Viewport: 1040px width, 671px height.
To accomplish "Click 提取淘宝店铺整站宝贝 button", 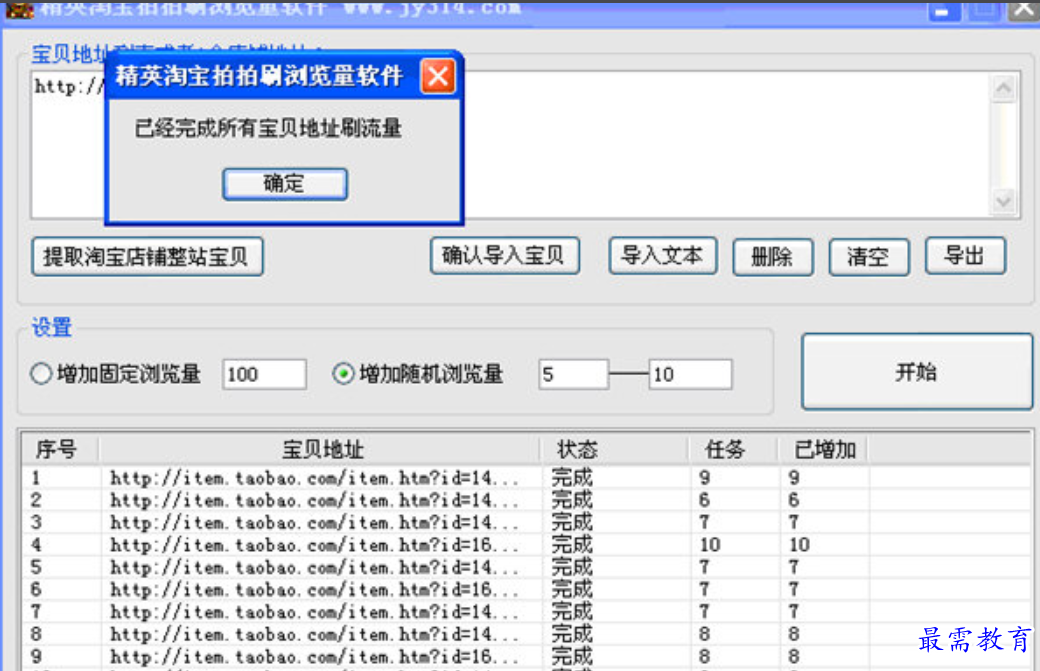I will click(x=147, y=257).
